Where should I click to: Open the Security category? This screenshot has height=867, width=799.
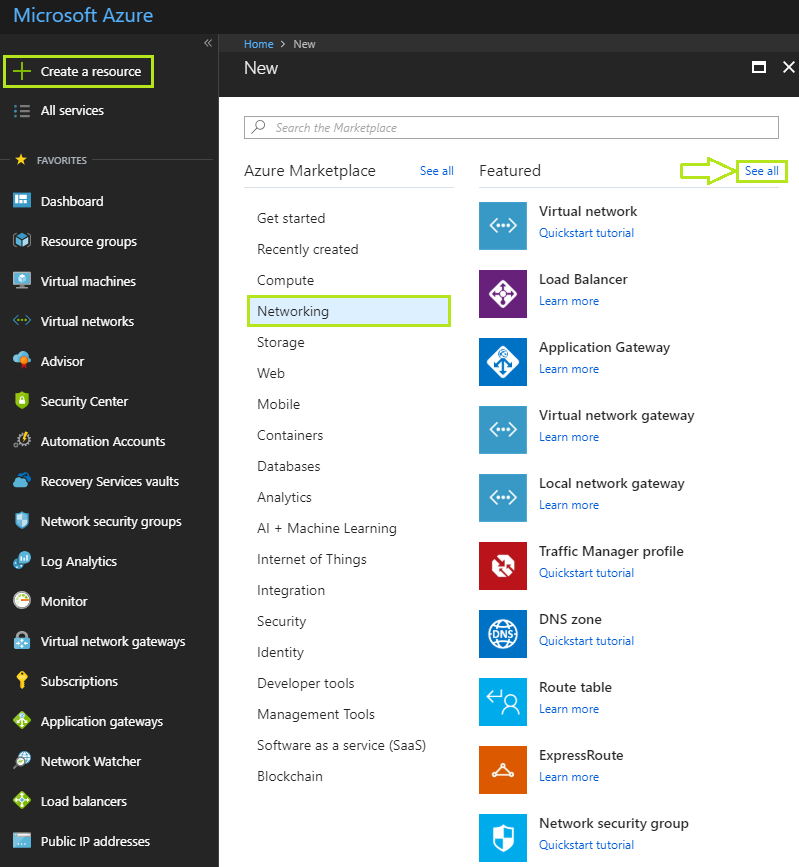click(281, 621)
